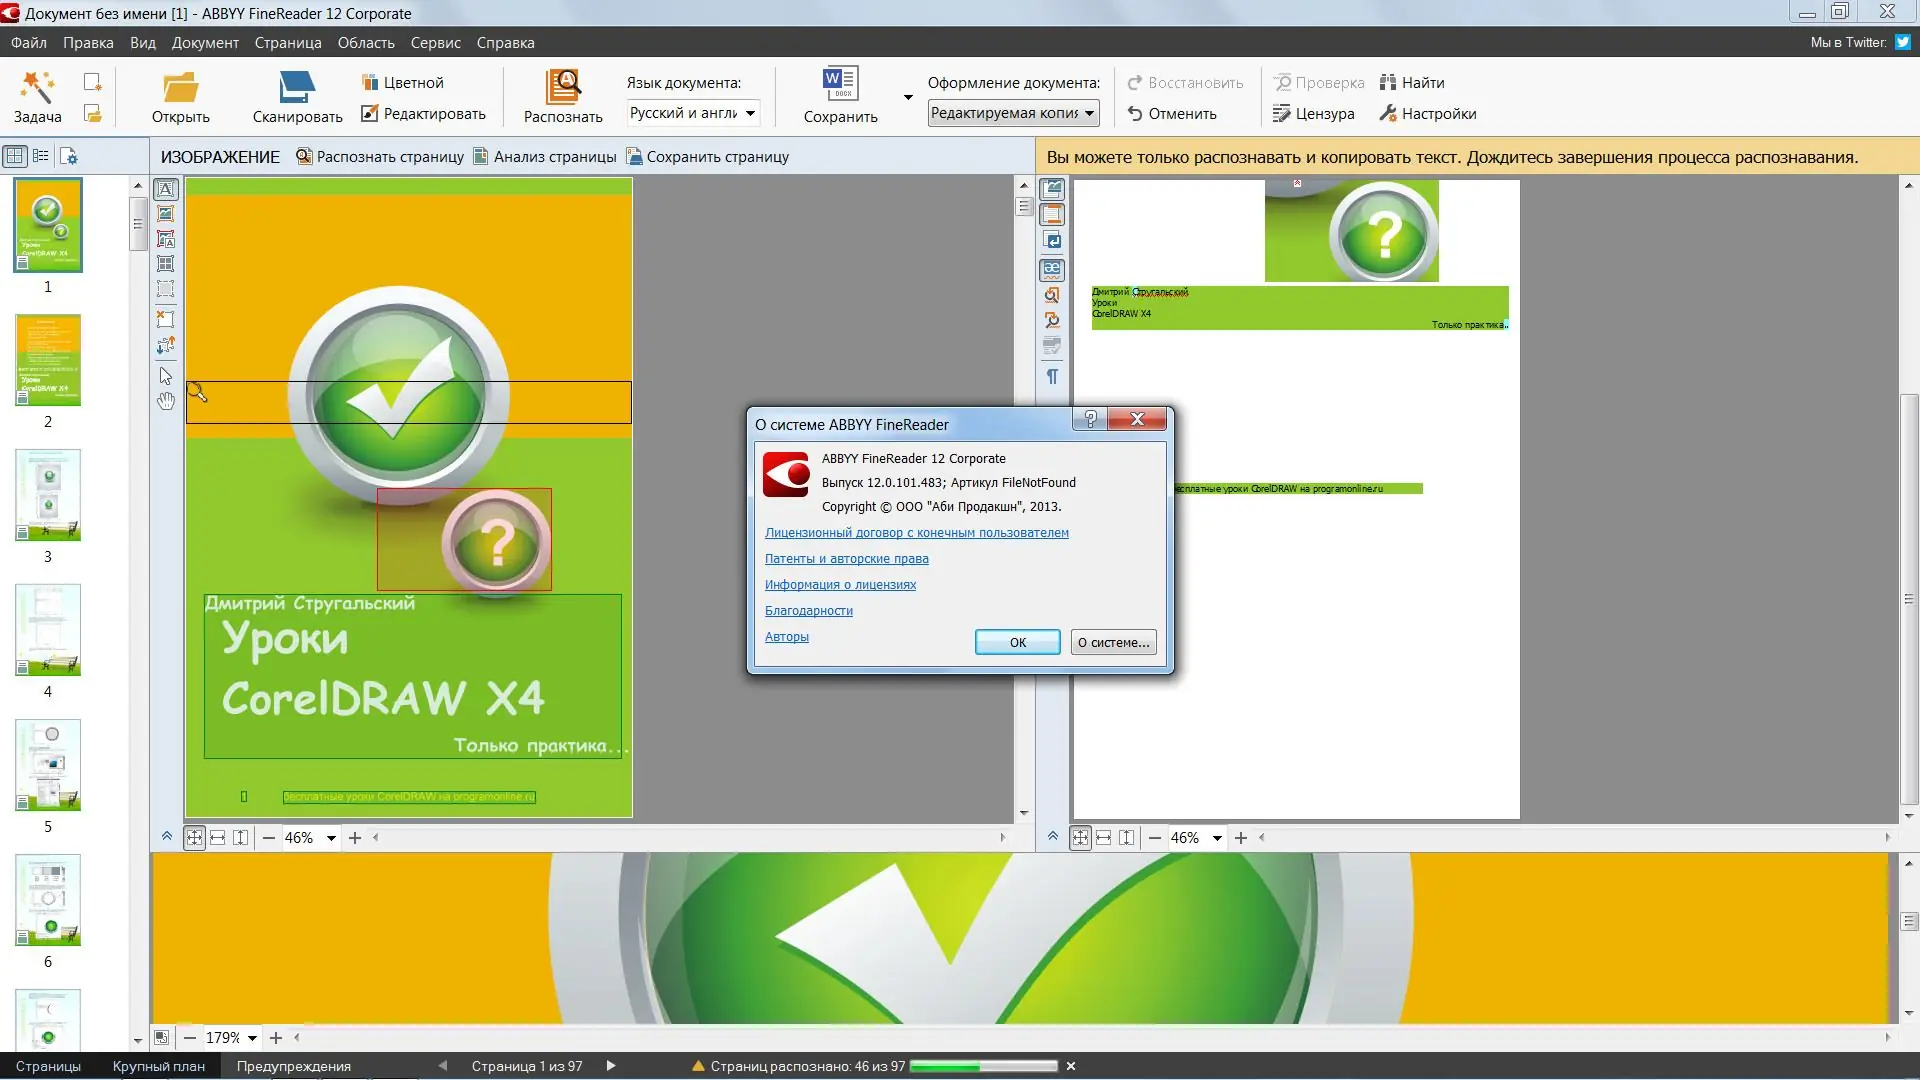Open the image zoom 46% dropdown
Viewport: 1920px width, 1080px height.
(331, 838)
